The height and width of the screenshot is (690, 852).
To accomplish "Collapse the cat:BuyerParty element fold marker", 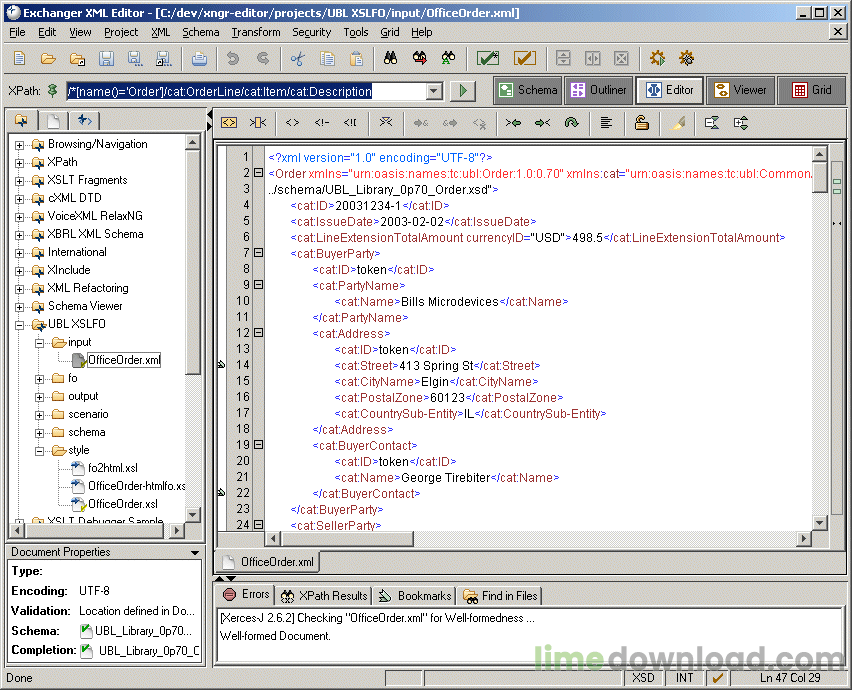I will (258, 253).
